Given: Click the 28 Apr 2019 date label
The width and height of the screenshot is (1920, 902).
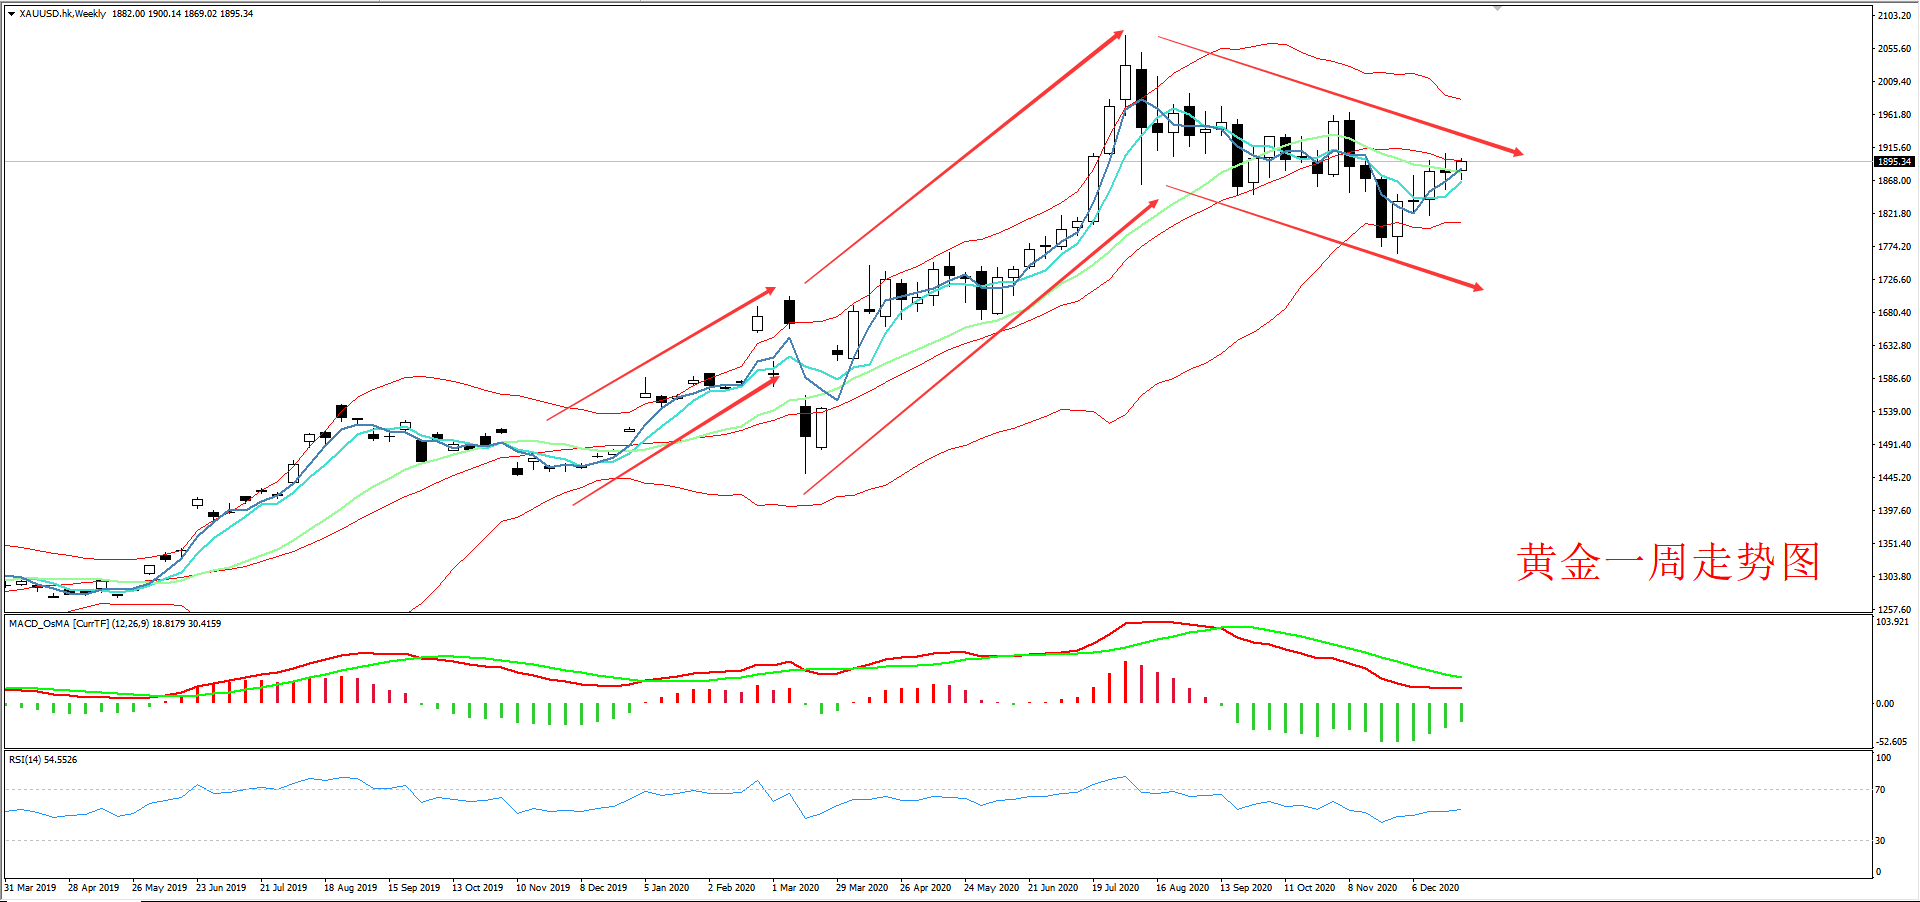Looking at the screenshot, I should (93, 887).
